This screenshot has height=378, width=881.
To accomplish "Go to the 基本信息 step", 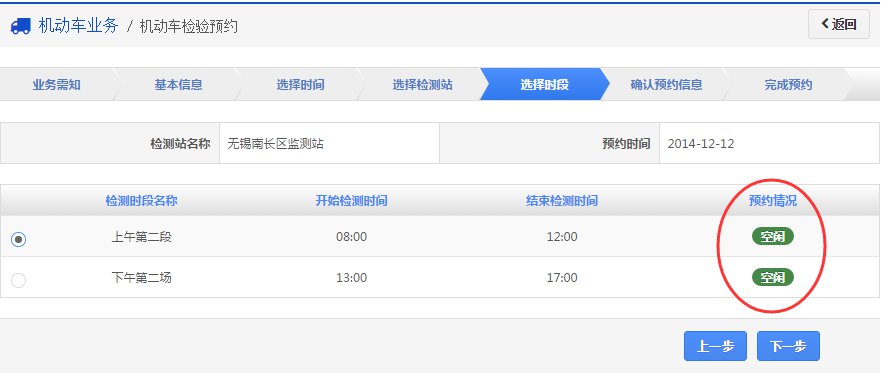I will pos(179,85).
